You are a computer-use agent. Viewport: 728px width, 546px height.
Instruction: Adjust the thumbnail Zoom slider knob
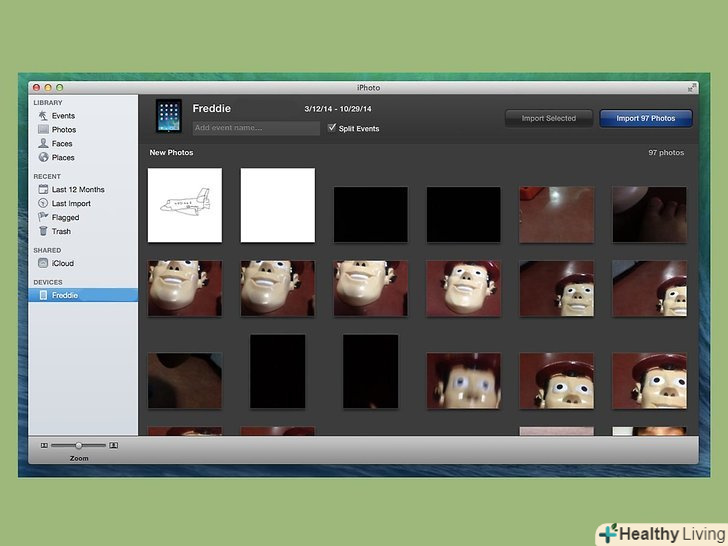[78, 445]
